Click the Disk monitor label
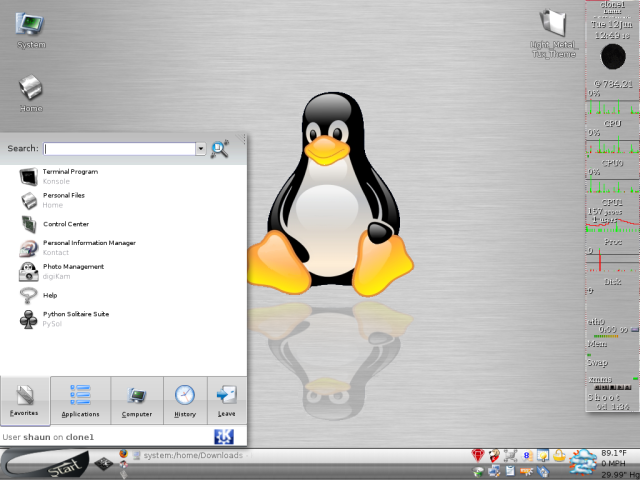The image size is (640, 480). coord(613,282)
